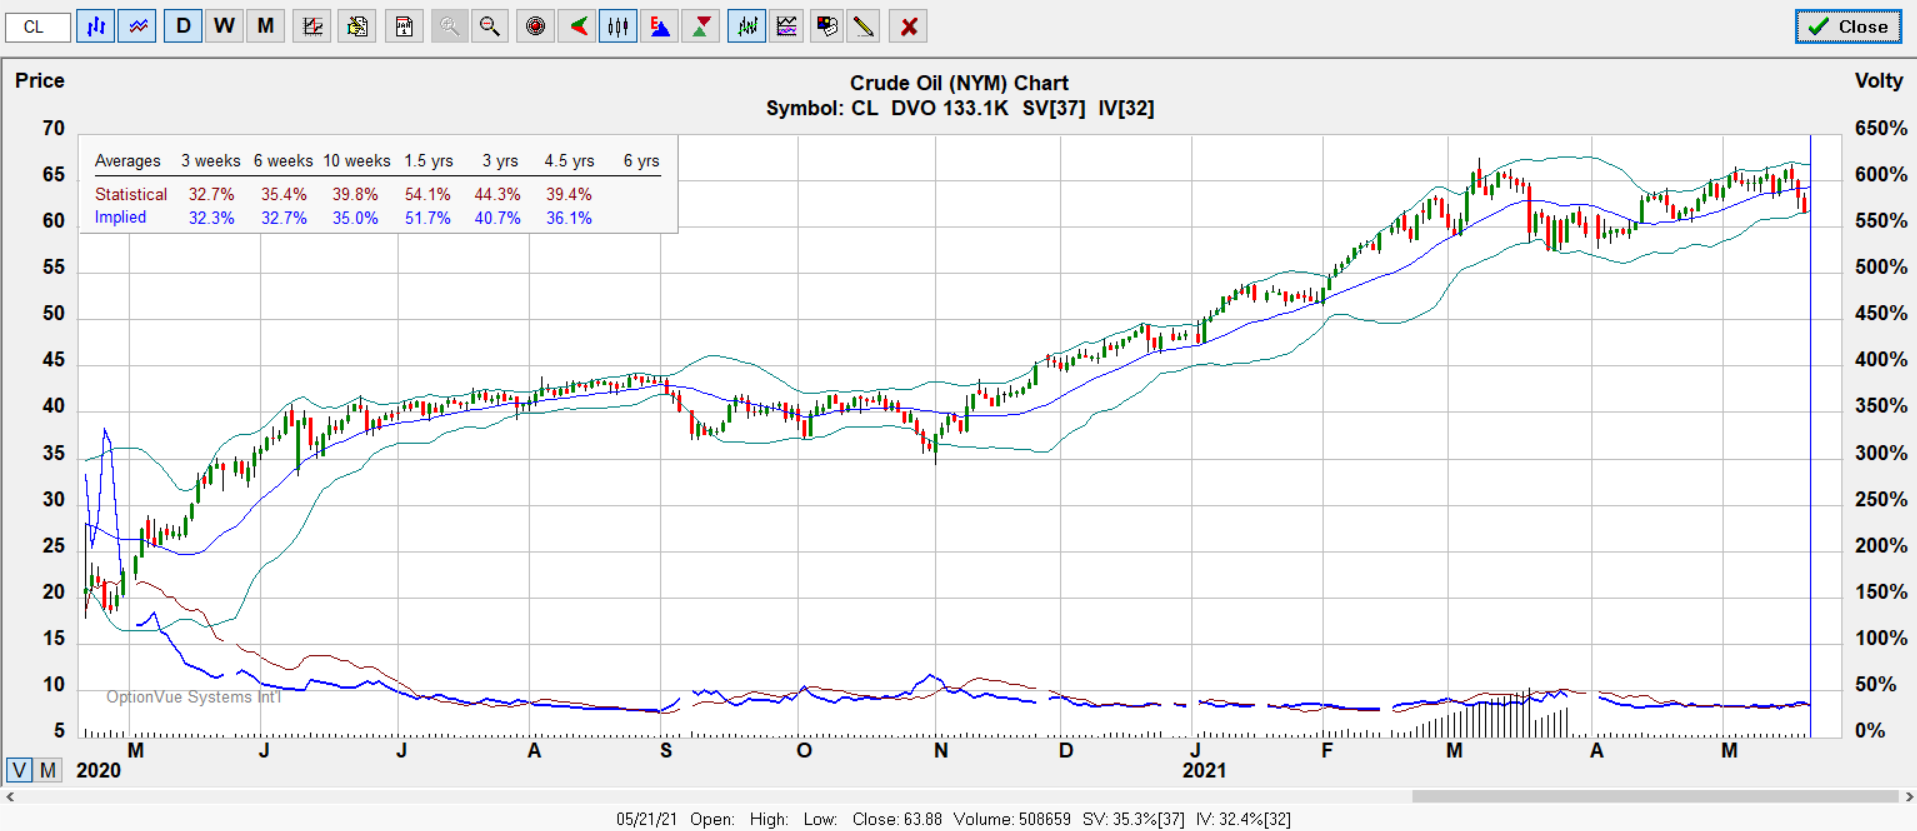Click the '10 weeks' averages column header

[357, 161]
